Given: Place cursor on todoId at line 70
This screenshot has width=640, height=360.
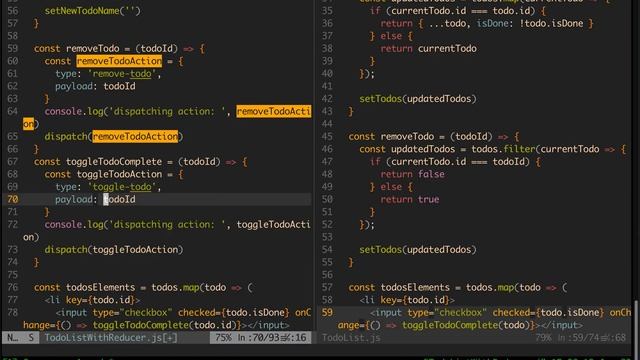Looking at the screenshot, I should (119, 200).
